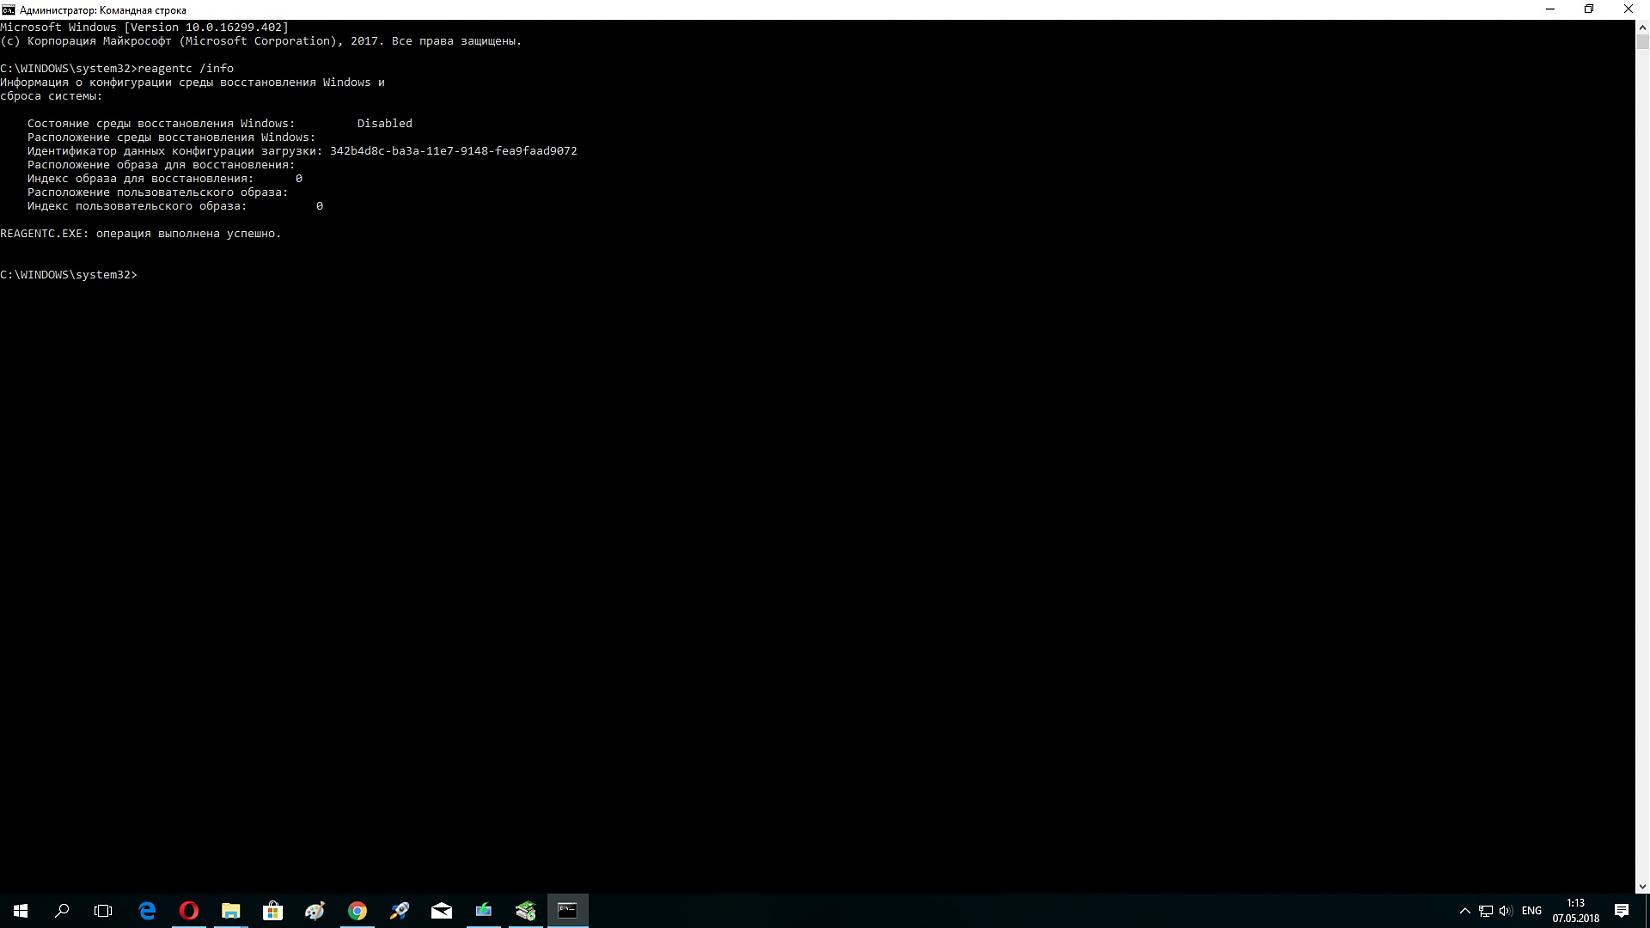Click the 'Идентификатор данных конфигурации загрузки:' label
1650x928 pixels.
tap(175, 151)
